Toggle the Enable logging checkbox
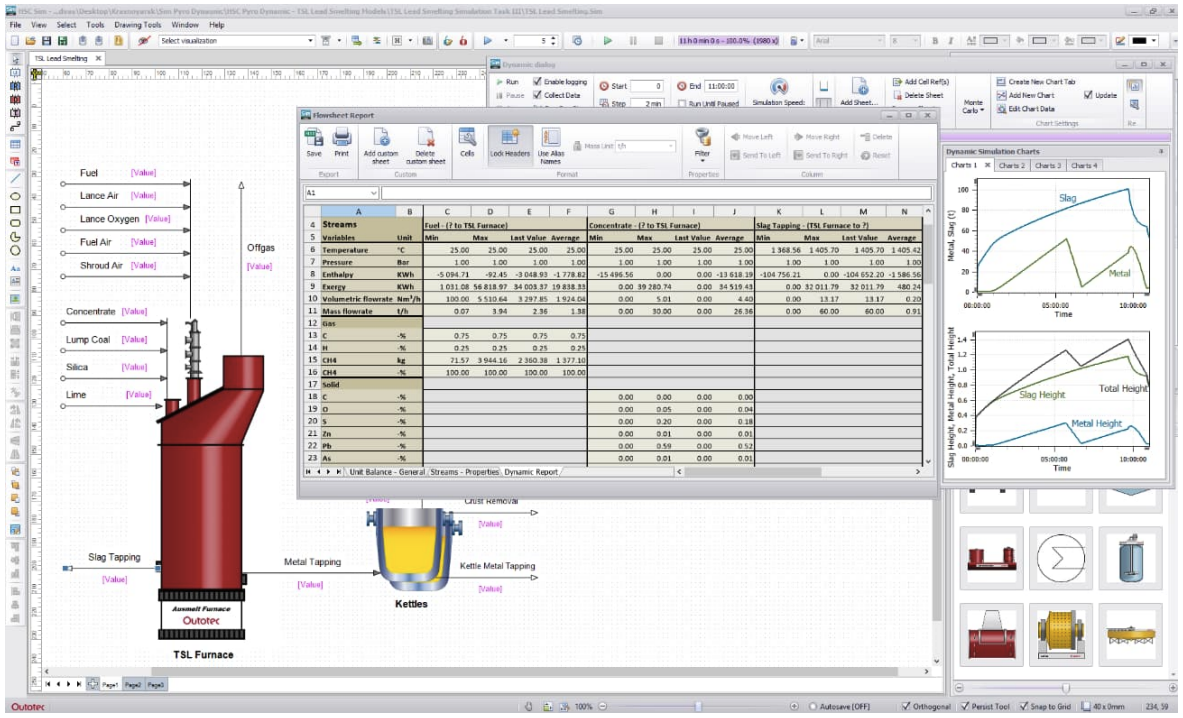 [x=537, y=81]
